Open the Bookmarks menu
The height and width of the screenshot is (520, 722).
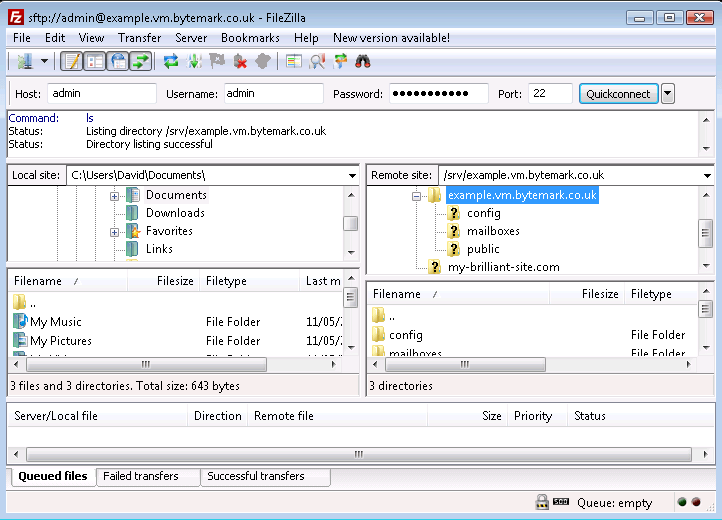point(250,38)
